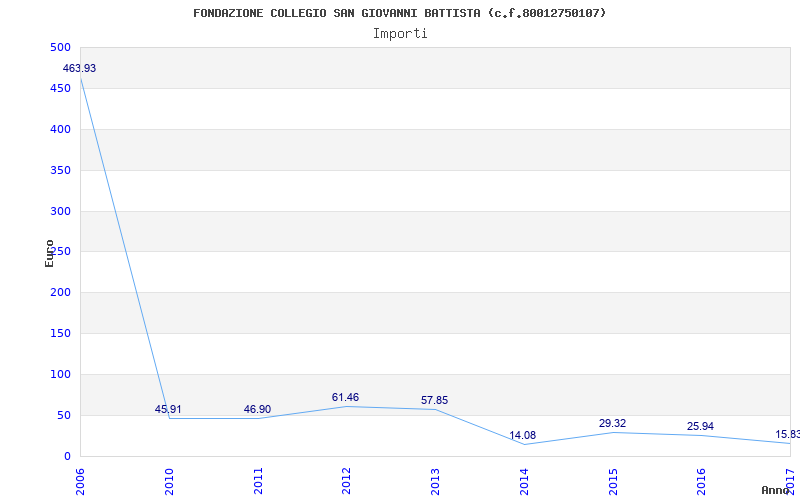
Task: Click the 2014 x-axis year label
Action: click(x=524, y=481)
